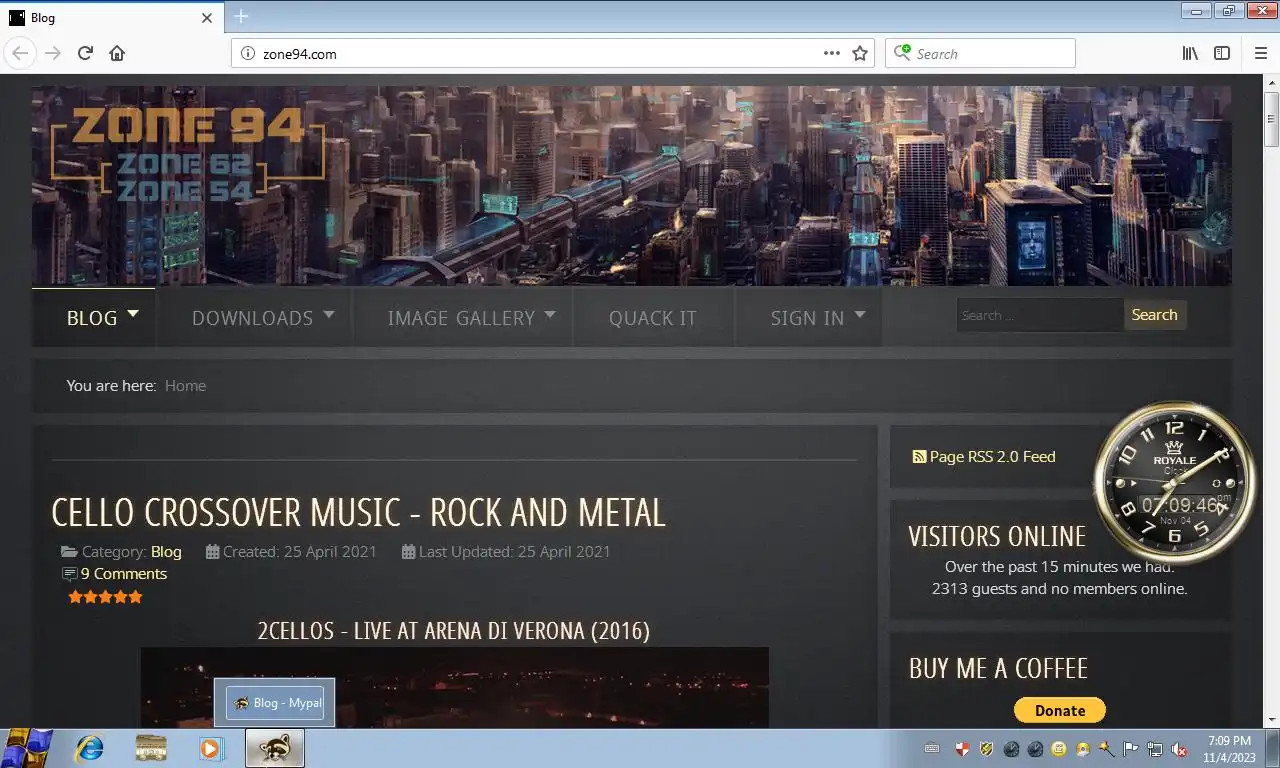Click the 7:09 PM taskbar clock
The height and width of the screenshot is (768, 1280).
tap(1229, 748)
